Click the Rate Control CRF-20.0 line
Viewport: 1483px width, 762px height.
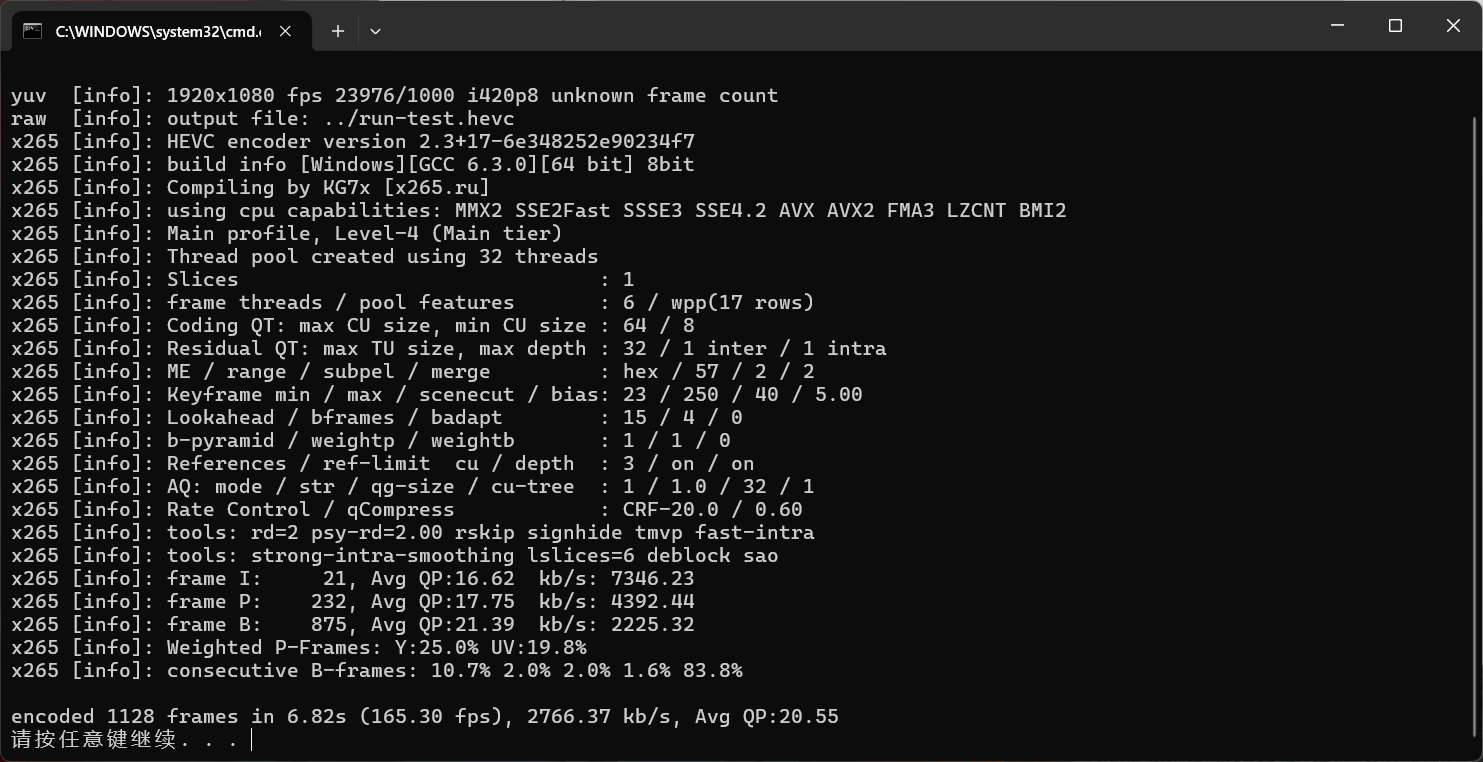pos(407,509)
